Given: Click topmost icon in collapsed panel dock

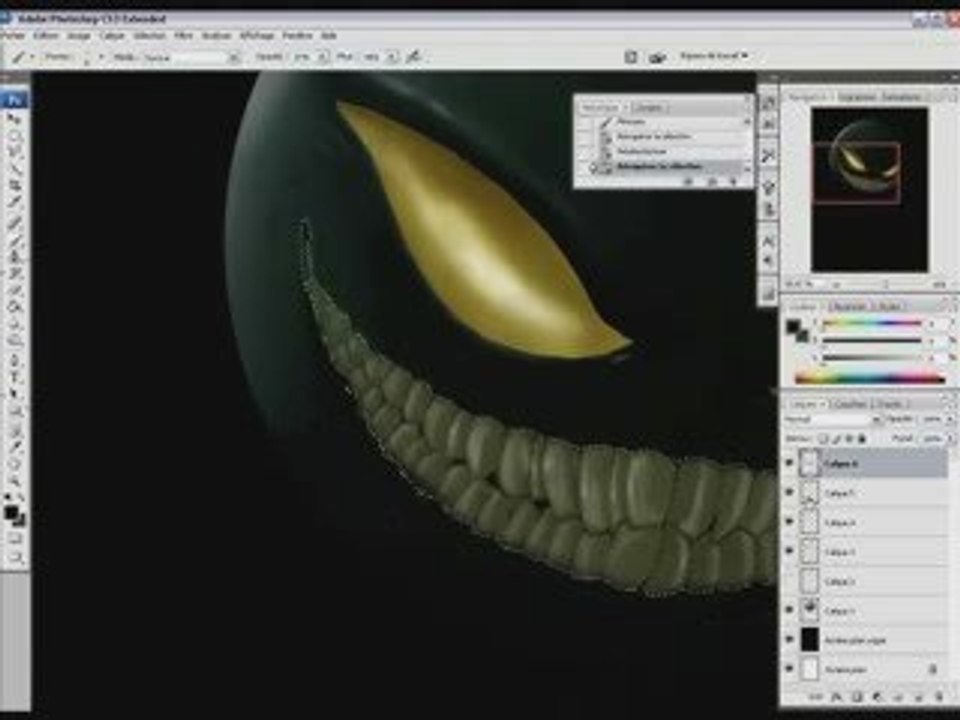Looking at the screenshot, I should 768,102.
